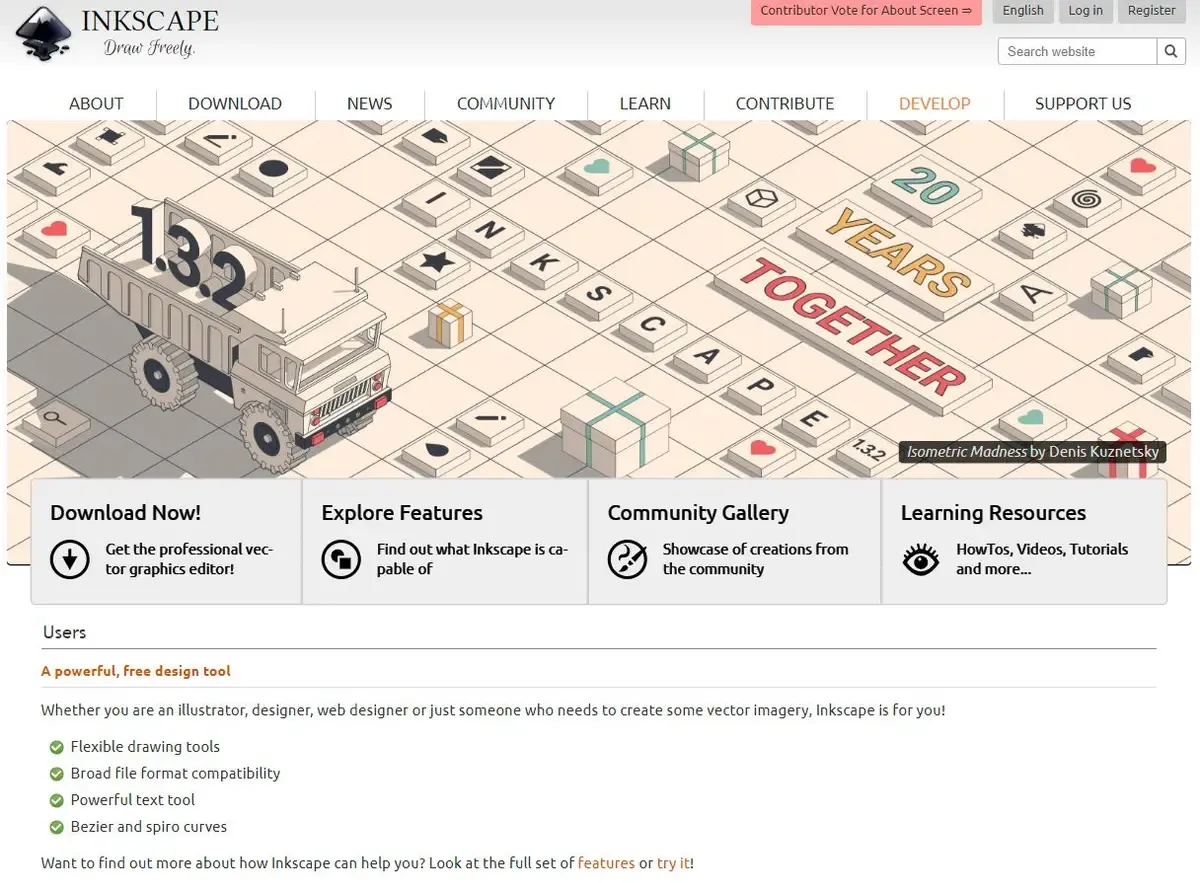1200x883 pixels.
Task: Click the 'Users' section heading
Action: coord(64,632)
